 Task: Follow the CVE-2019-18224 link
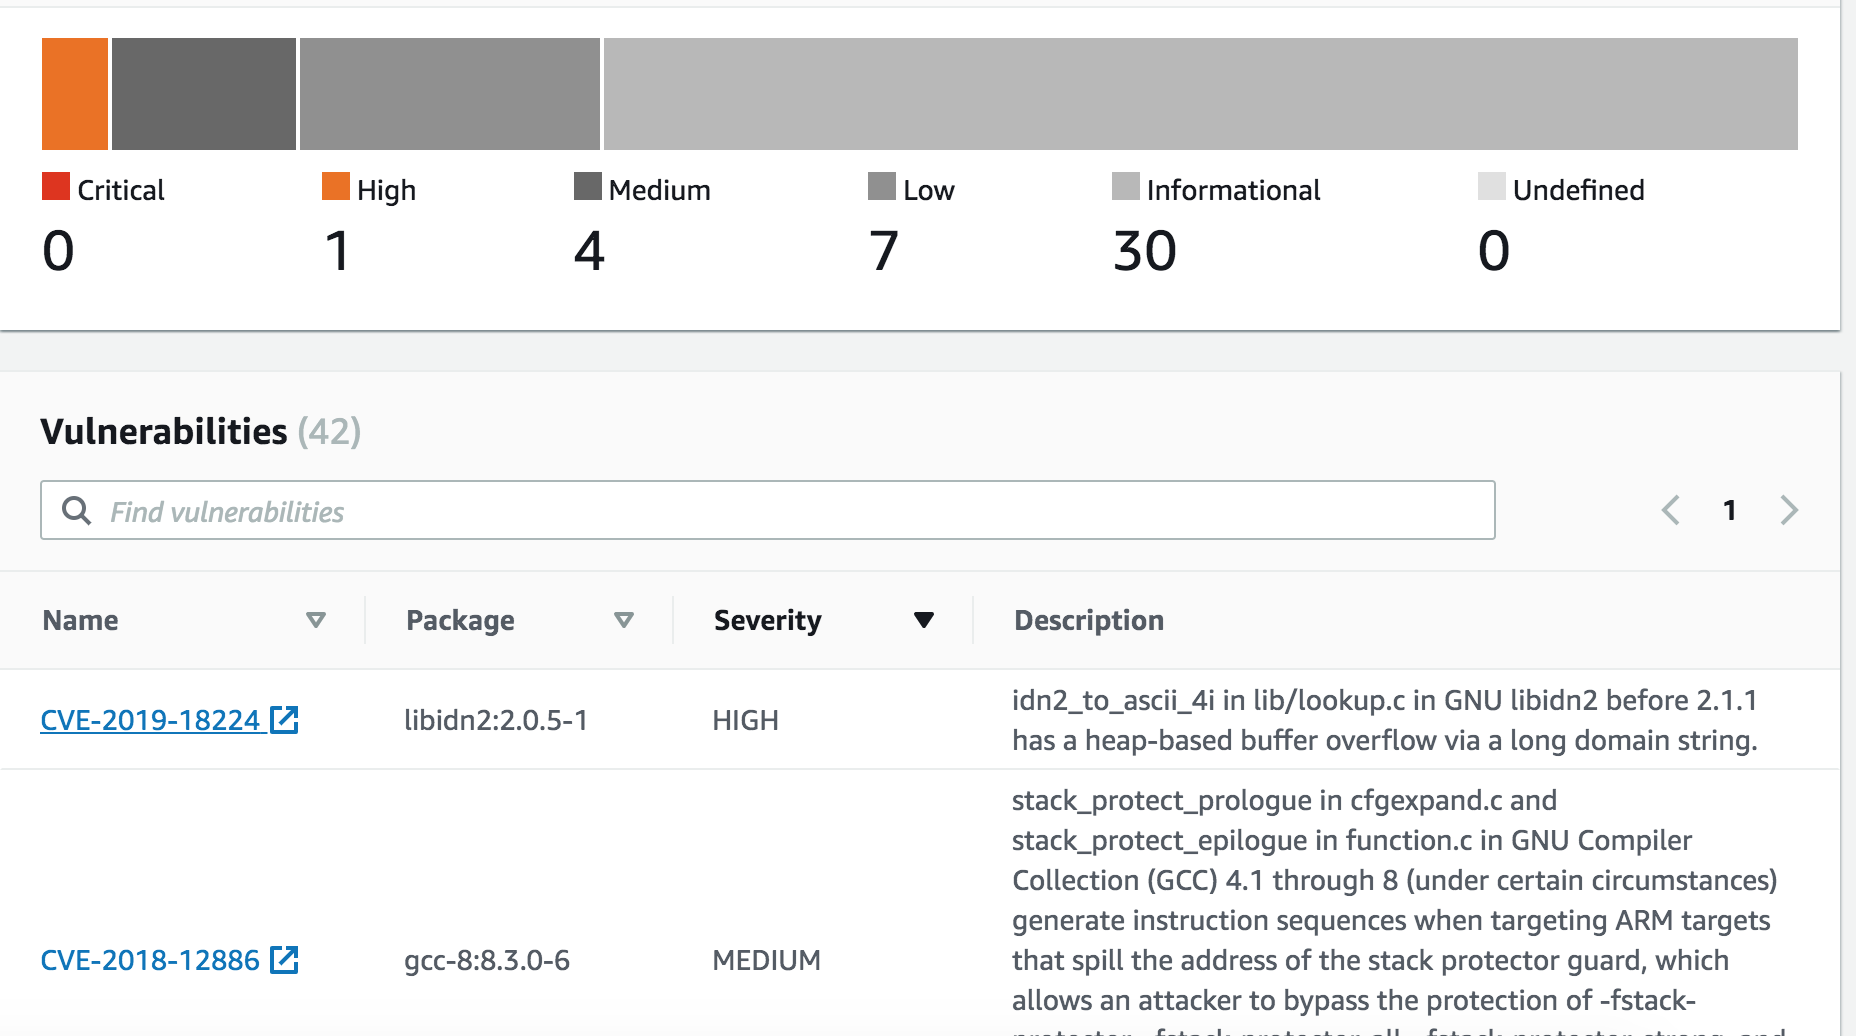(x=150, y=719)
